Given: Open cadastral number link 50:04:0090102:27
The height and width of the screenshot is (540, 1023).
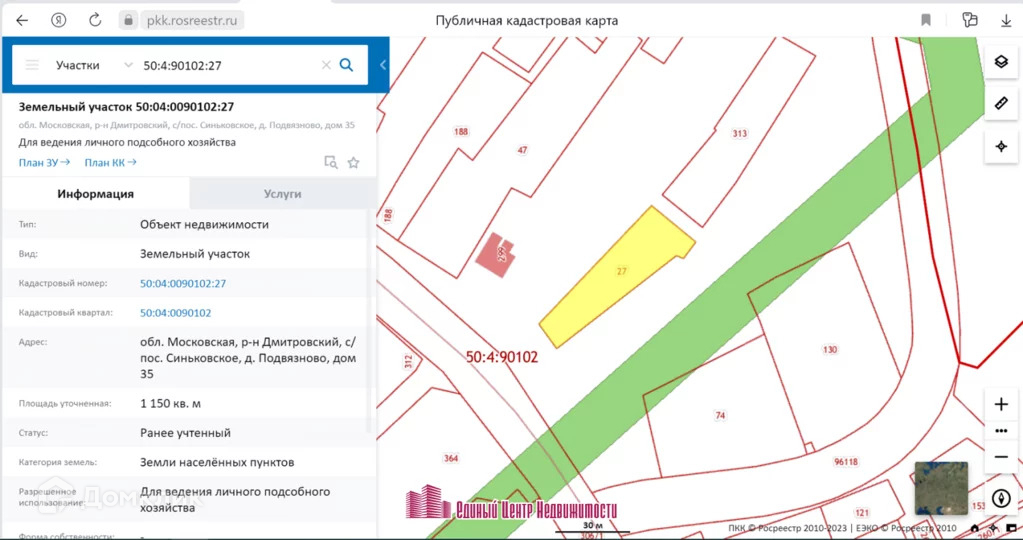Looking at the screenshot, I should point(183,284).
